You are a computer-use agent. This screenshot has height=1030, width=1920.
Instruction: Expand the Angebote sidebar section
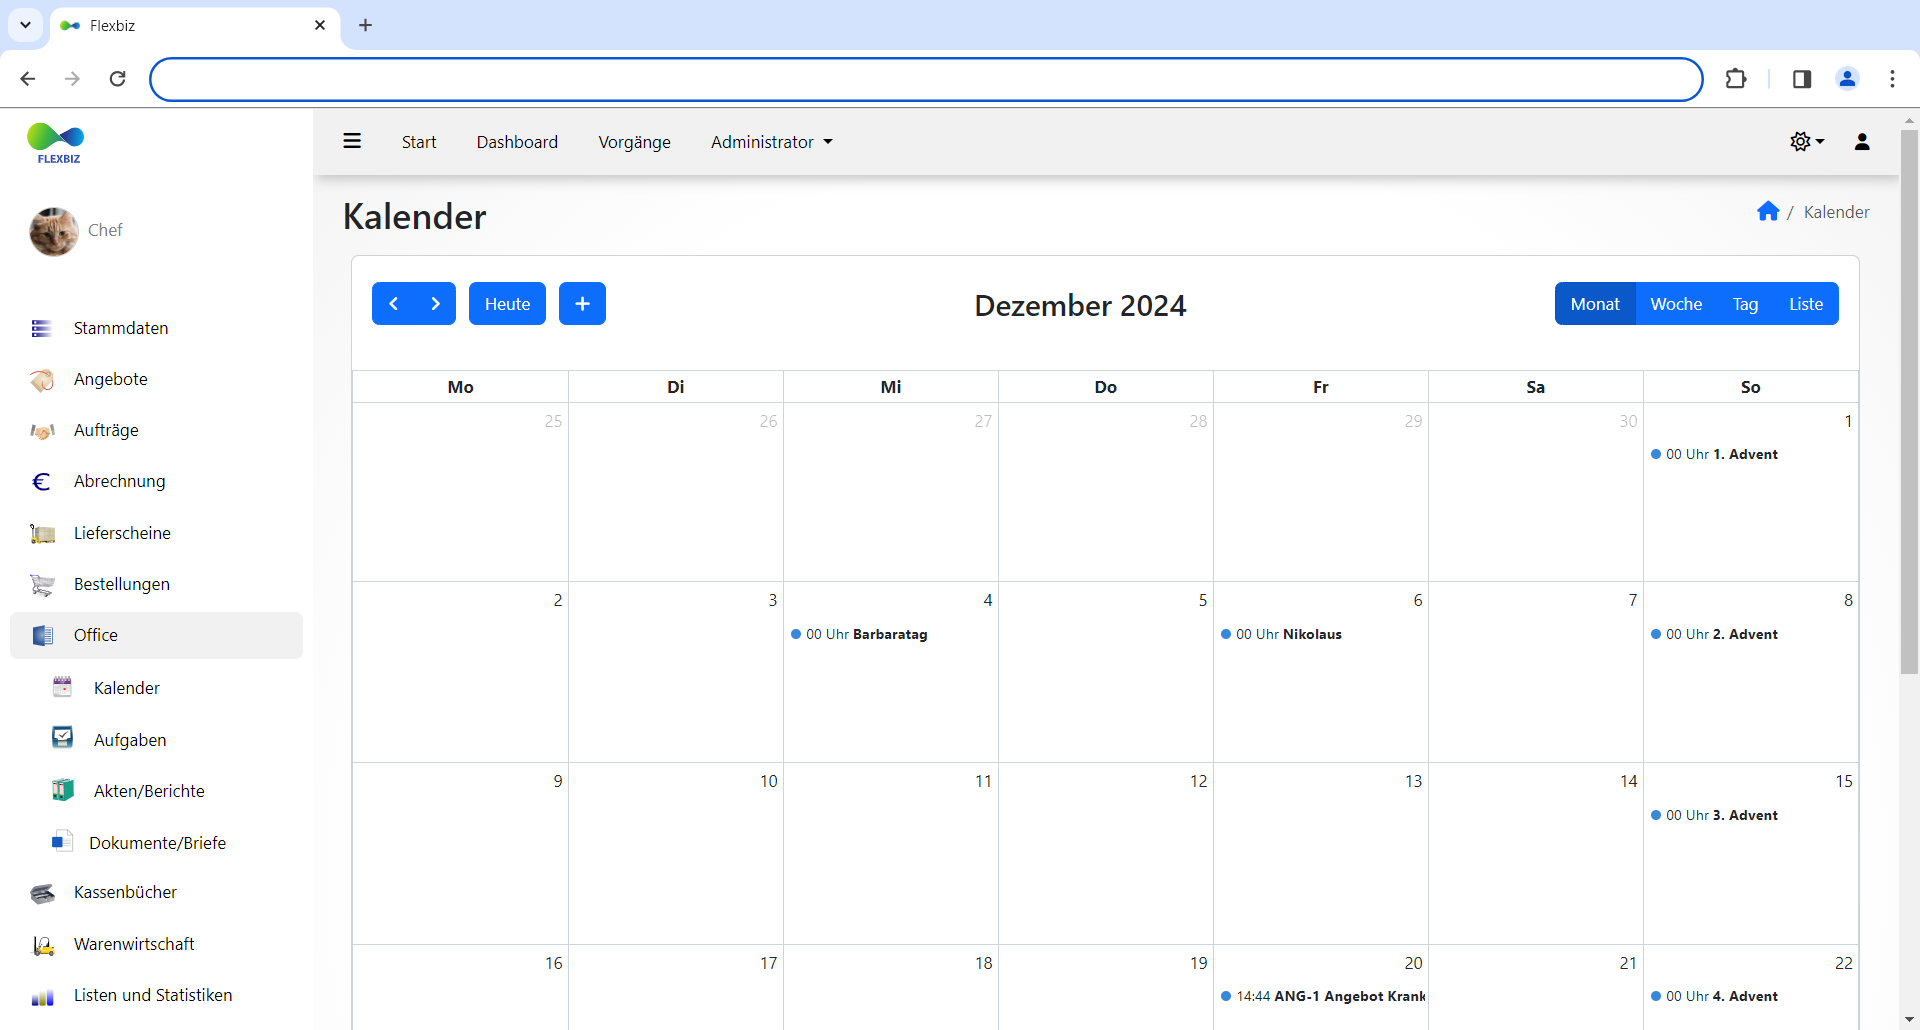pos(156,379)
